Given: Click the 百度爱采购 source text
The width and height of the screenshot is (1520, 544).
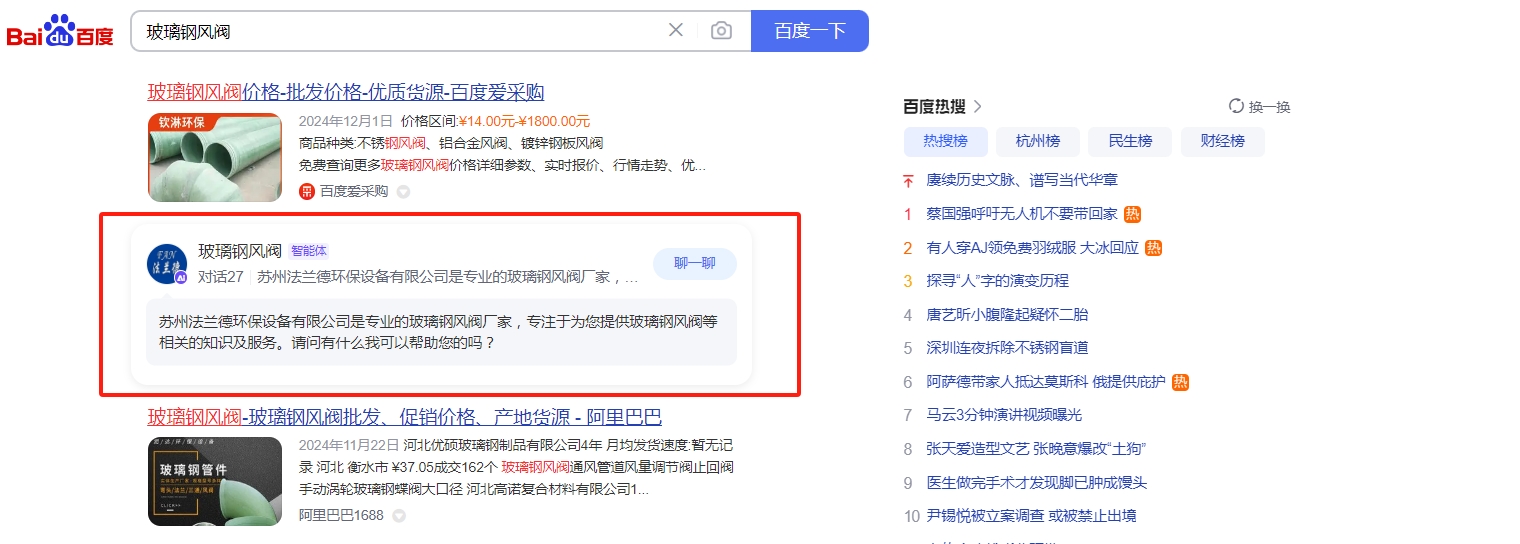Looking at the screenshot, I should 354,191.
